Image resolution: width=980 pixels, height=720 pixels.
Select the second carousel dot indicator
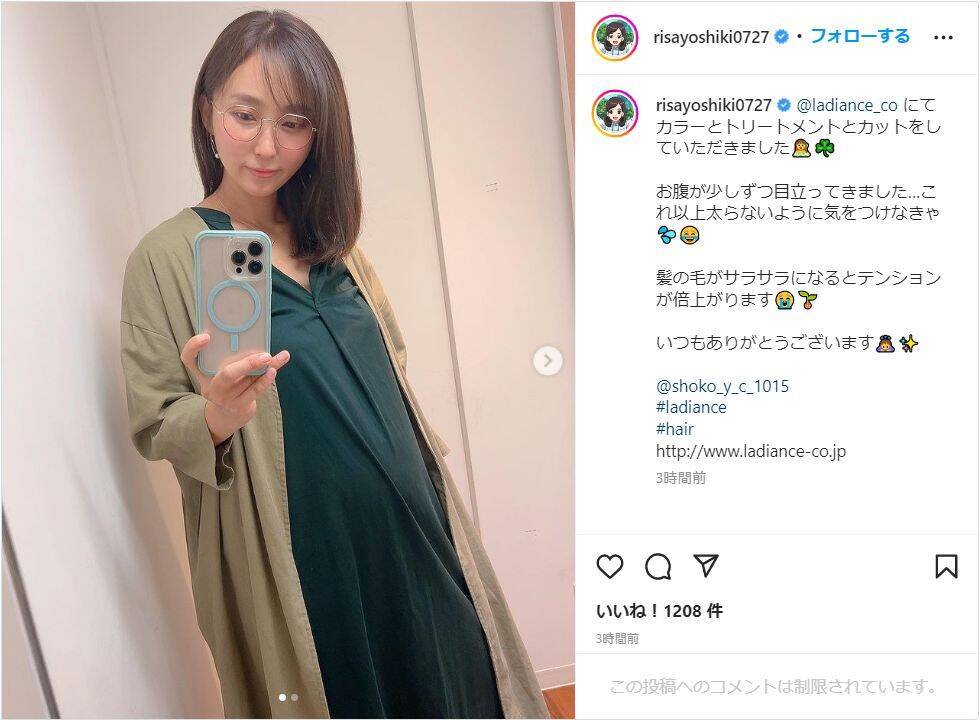tap(294, 697)
